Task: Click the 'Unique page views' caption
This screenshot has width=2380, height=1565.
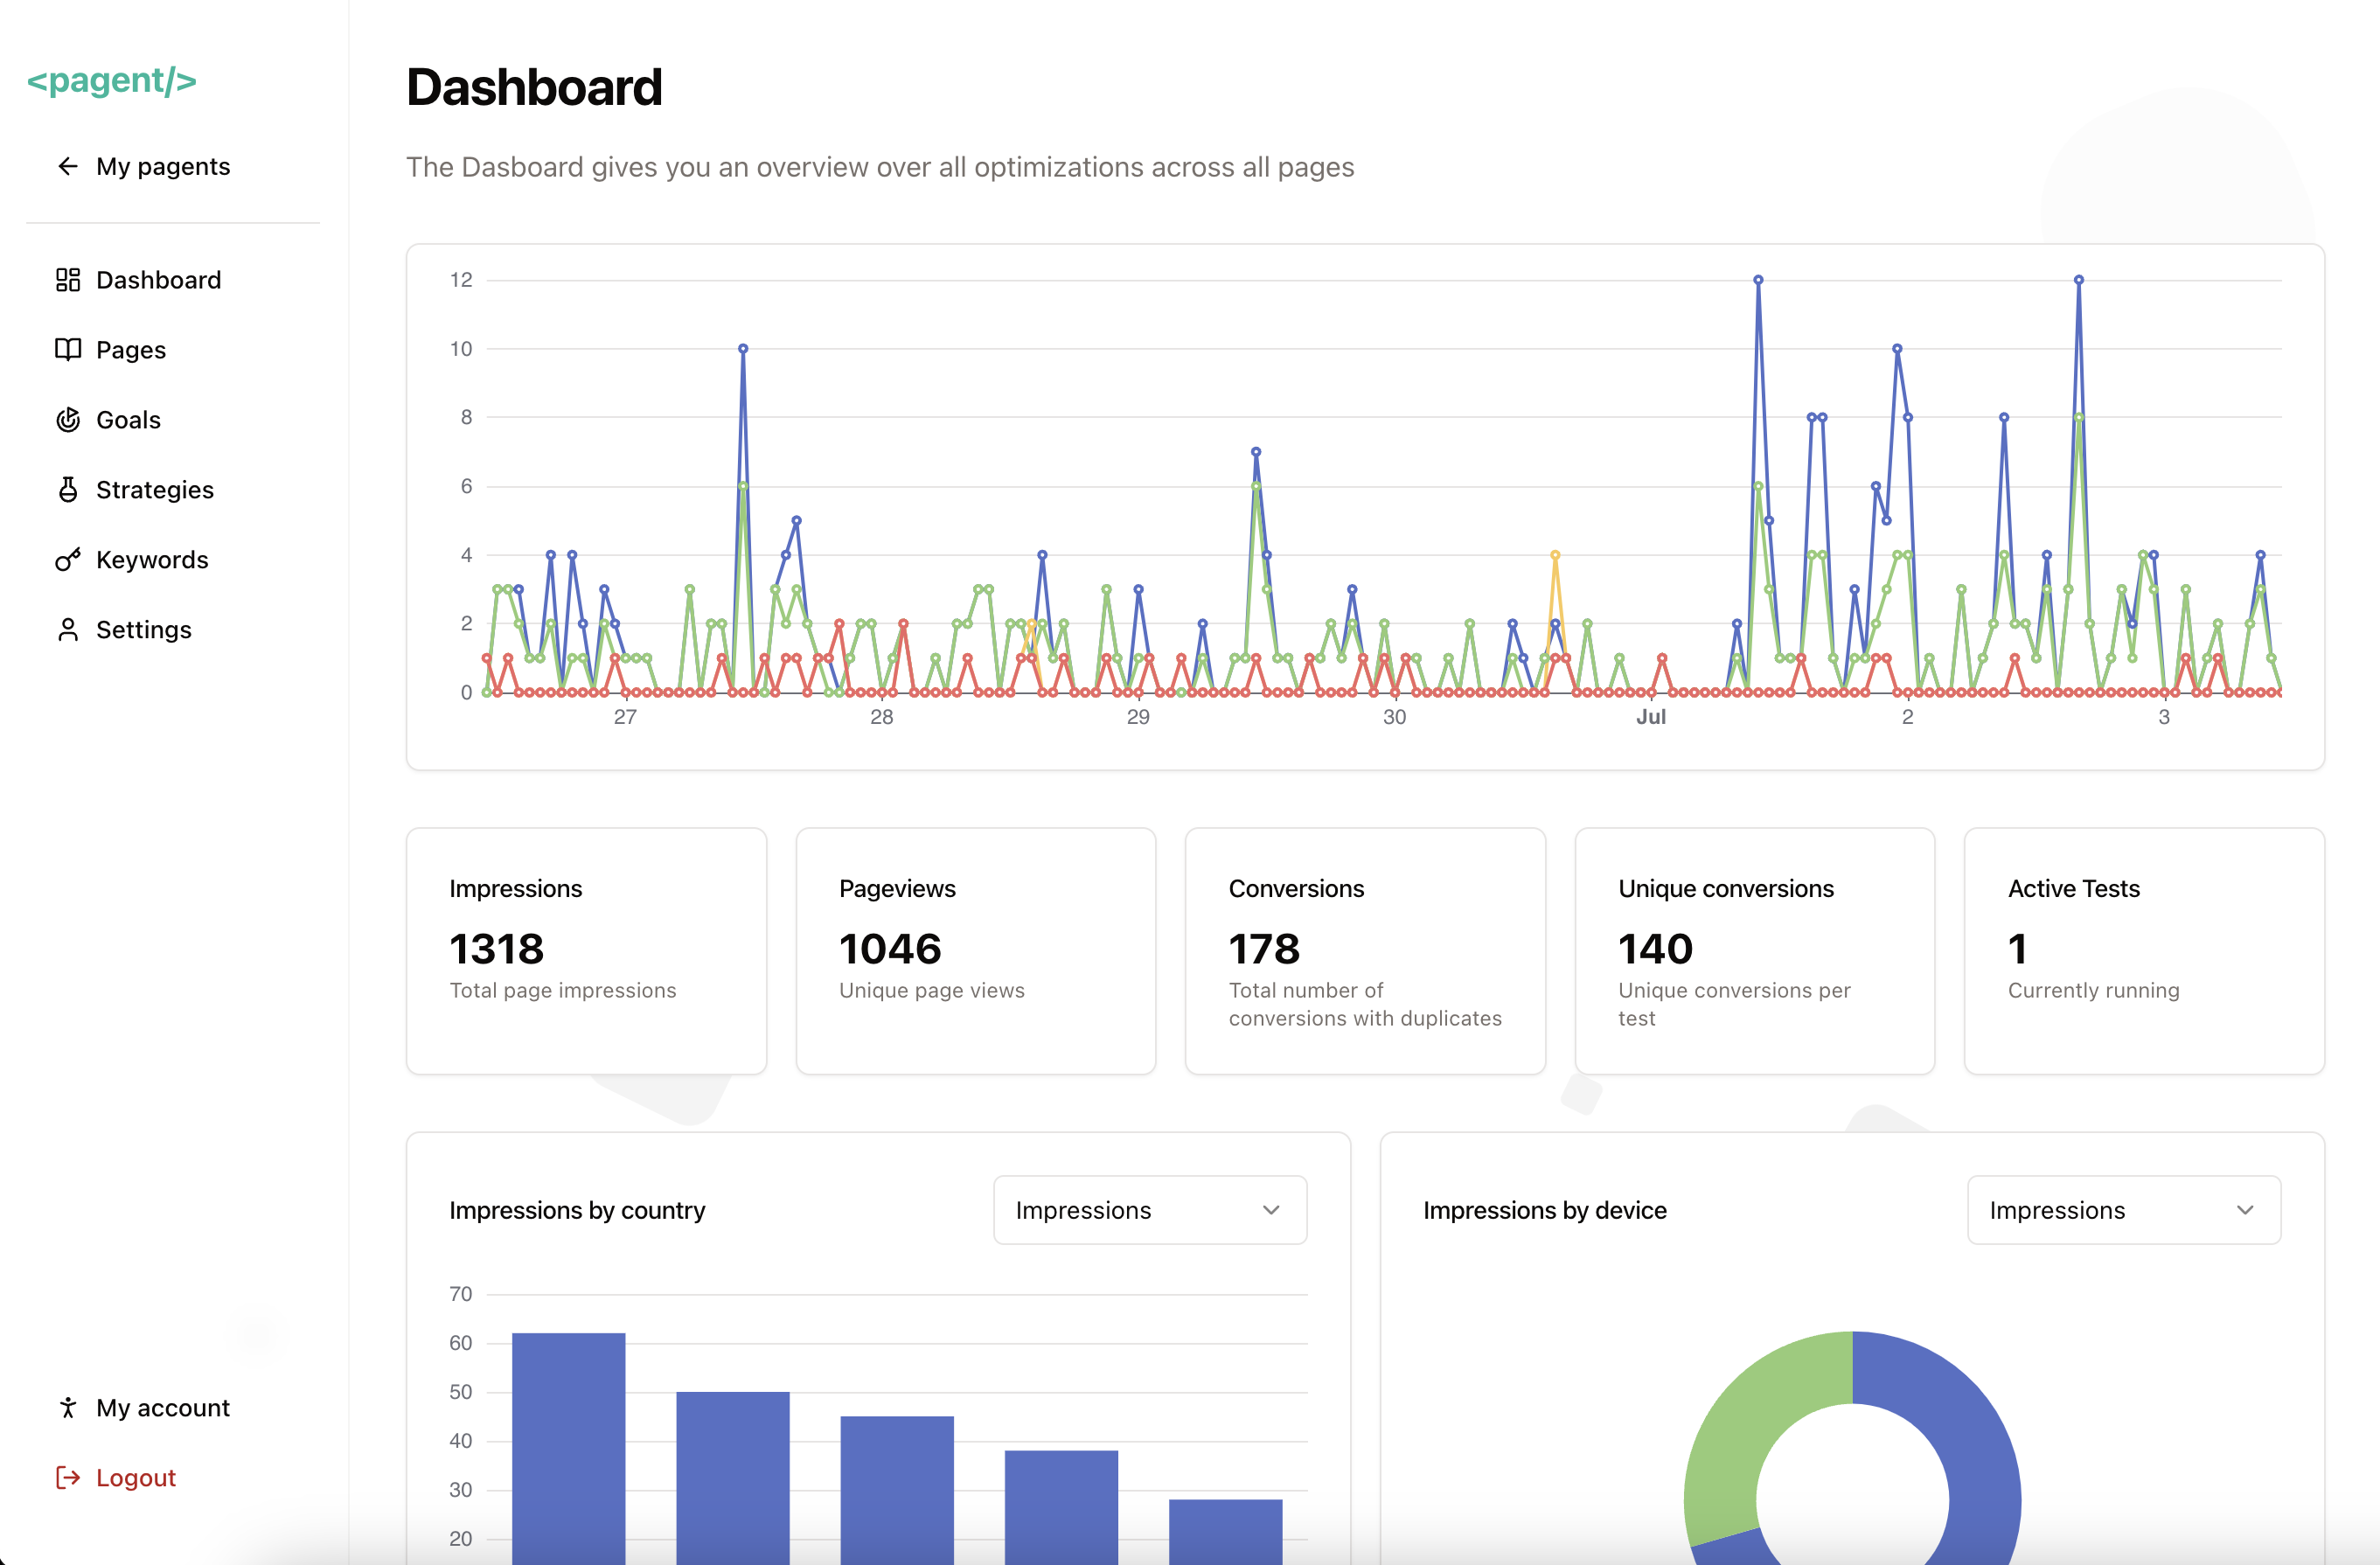Action: point(932,990)
